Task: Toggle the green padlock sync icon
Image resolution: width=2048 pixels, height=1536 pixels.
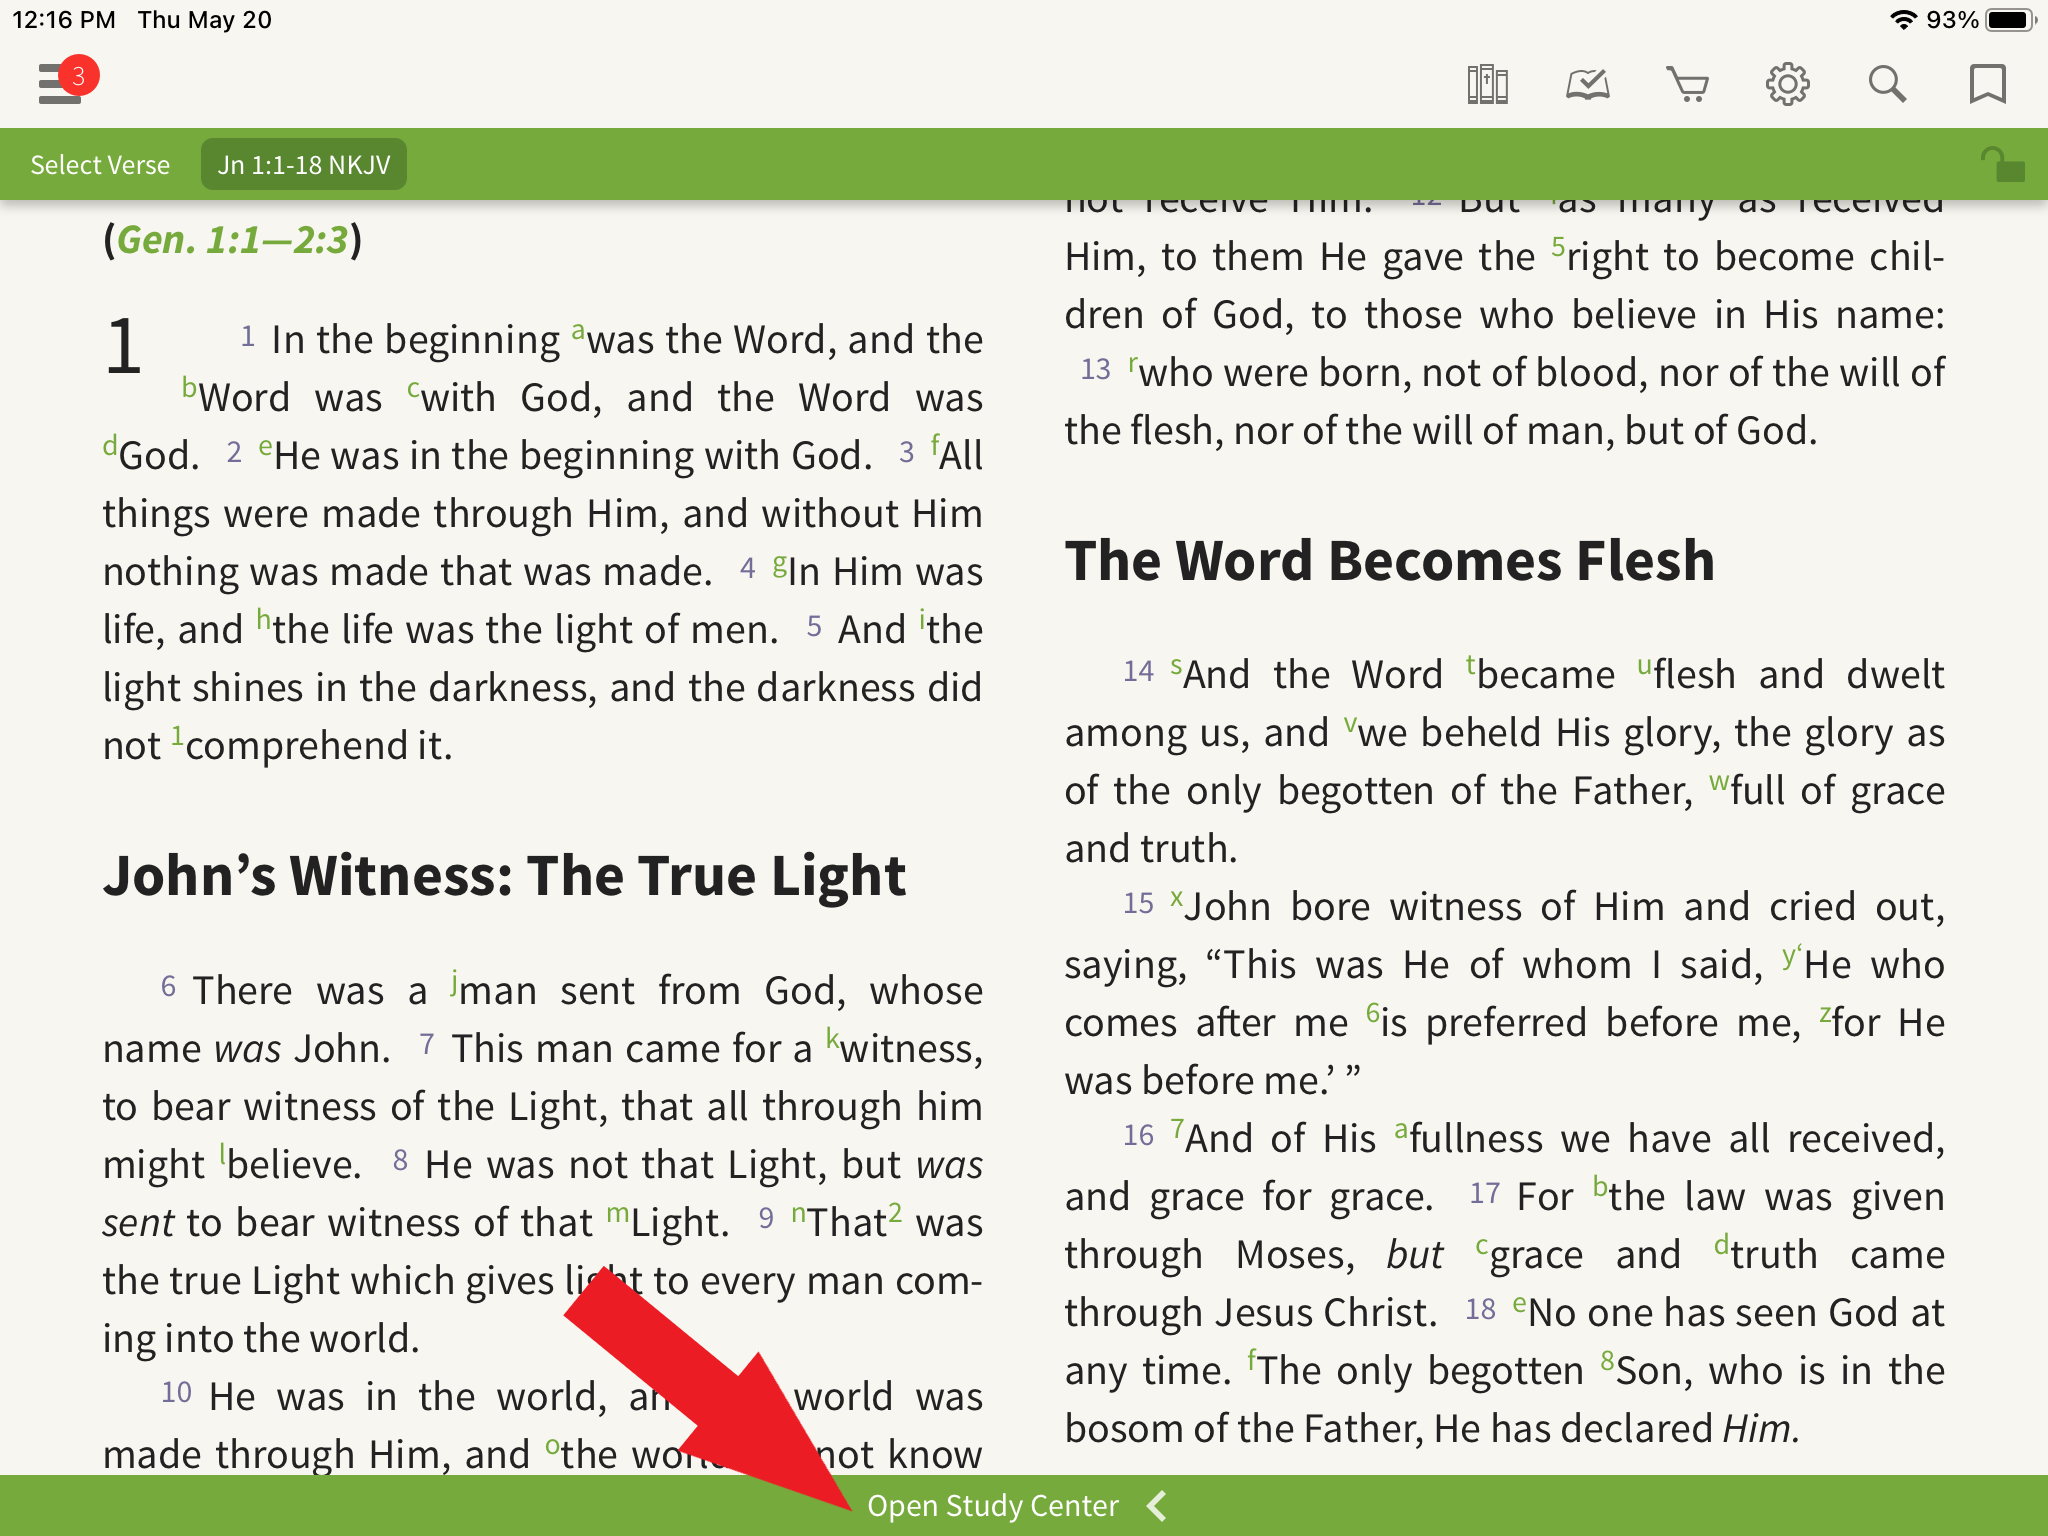Action: click(2002, 164)
